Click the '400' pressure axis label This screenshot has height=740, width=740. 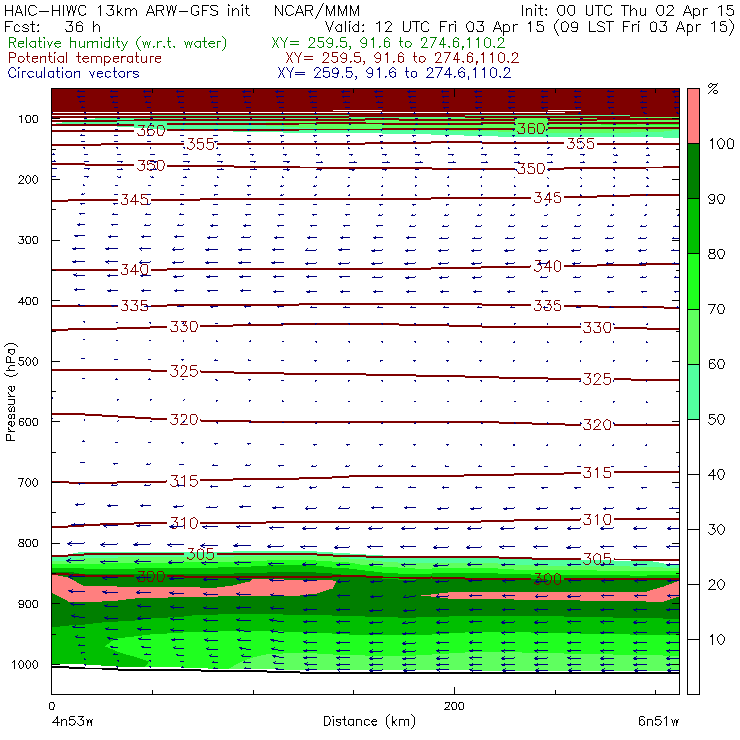pos(28,301)
